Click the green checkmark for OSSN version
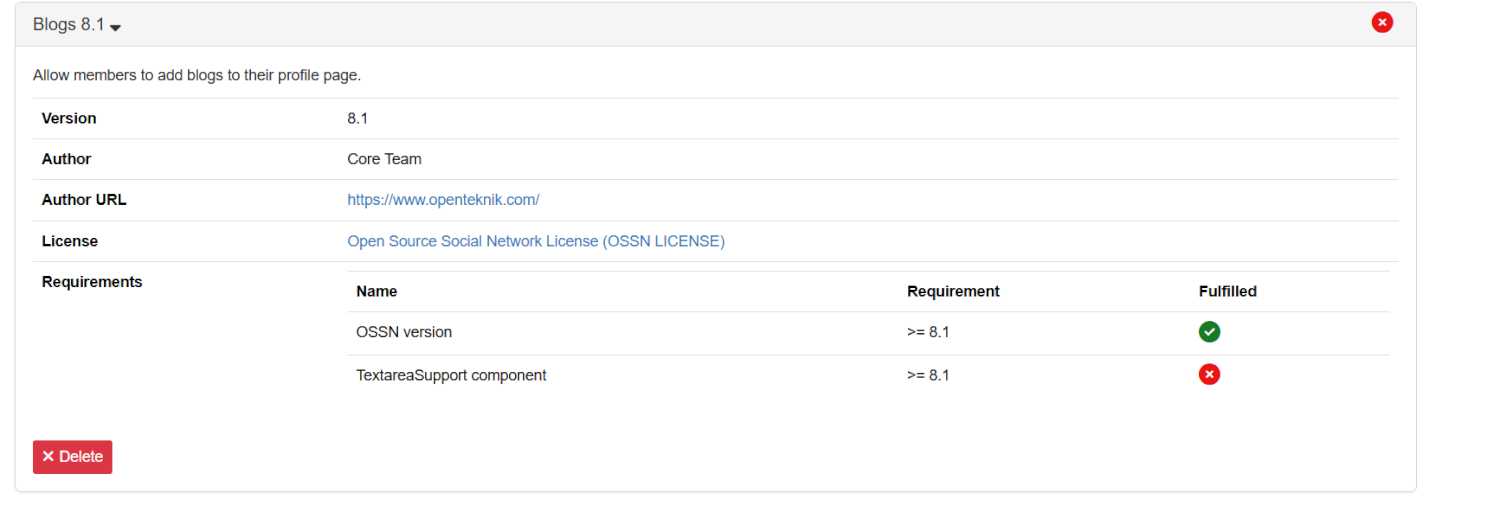The width and height of the screenshot is (1500, 506). (x=1209, y=332)
